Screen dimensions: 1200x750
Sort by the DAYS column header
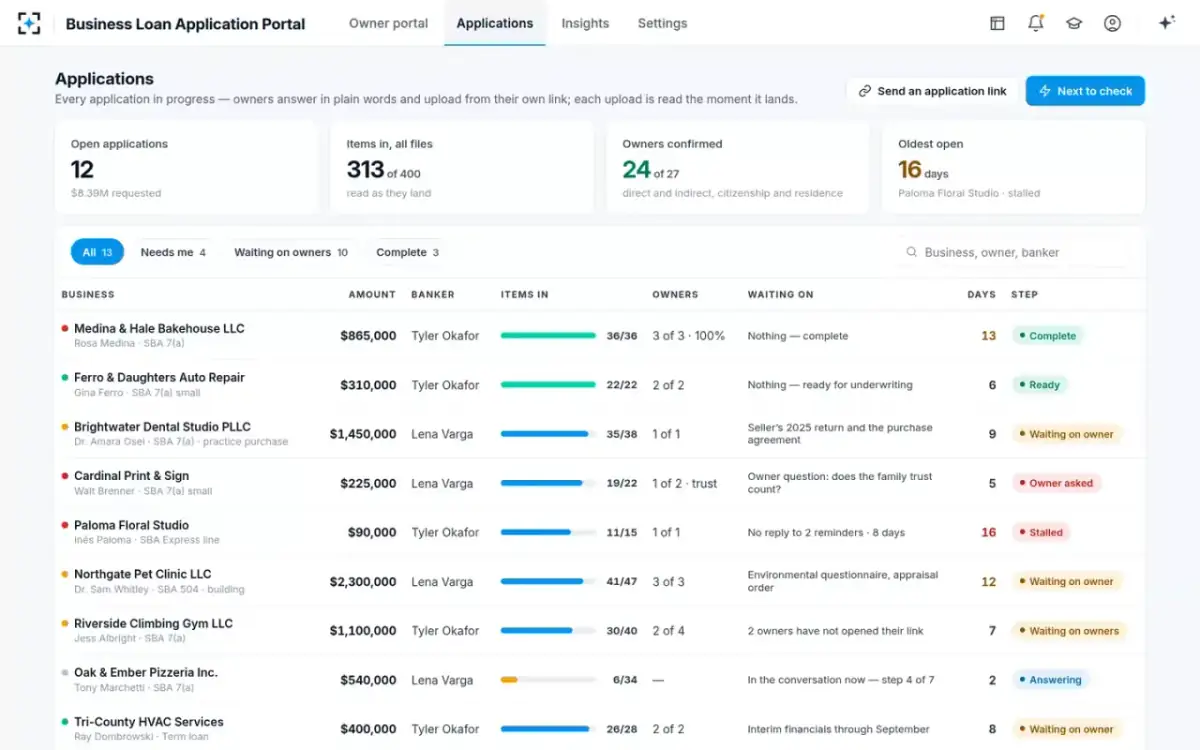[982, 295]
